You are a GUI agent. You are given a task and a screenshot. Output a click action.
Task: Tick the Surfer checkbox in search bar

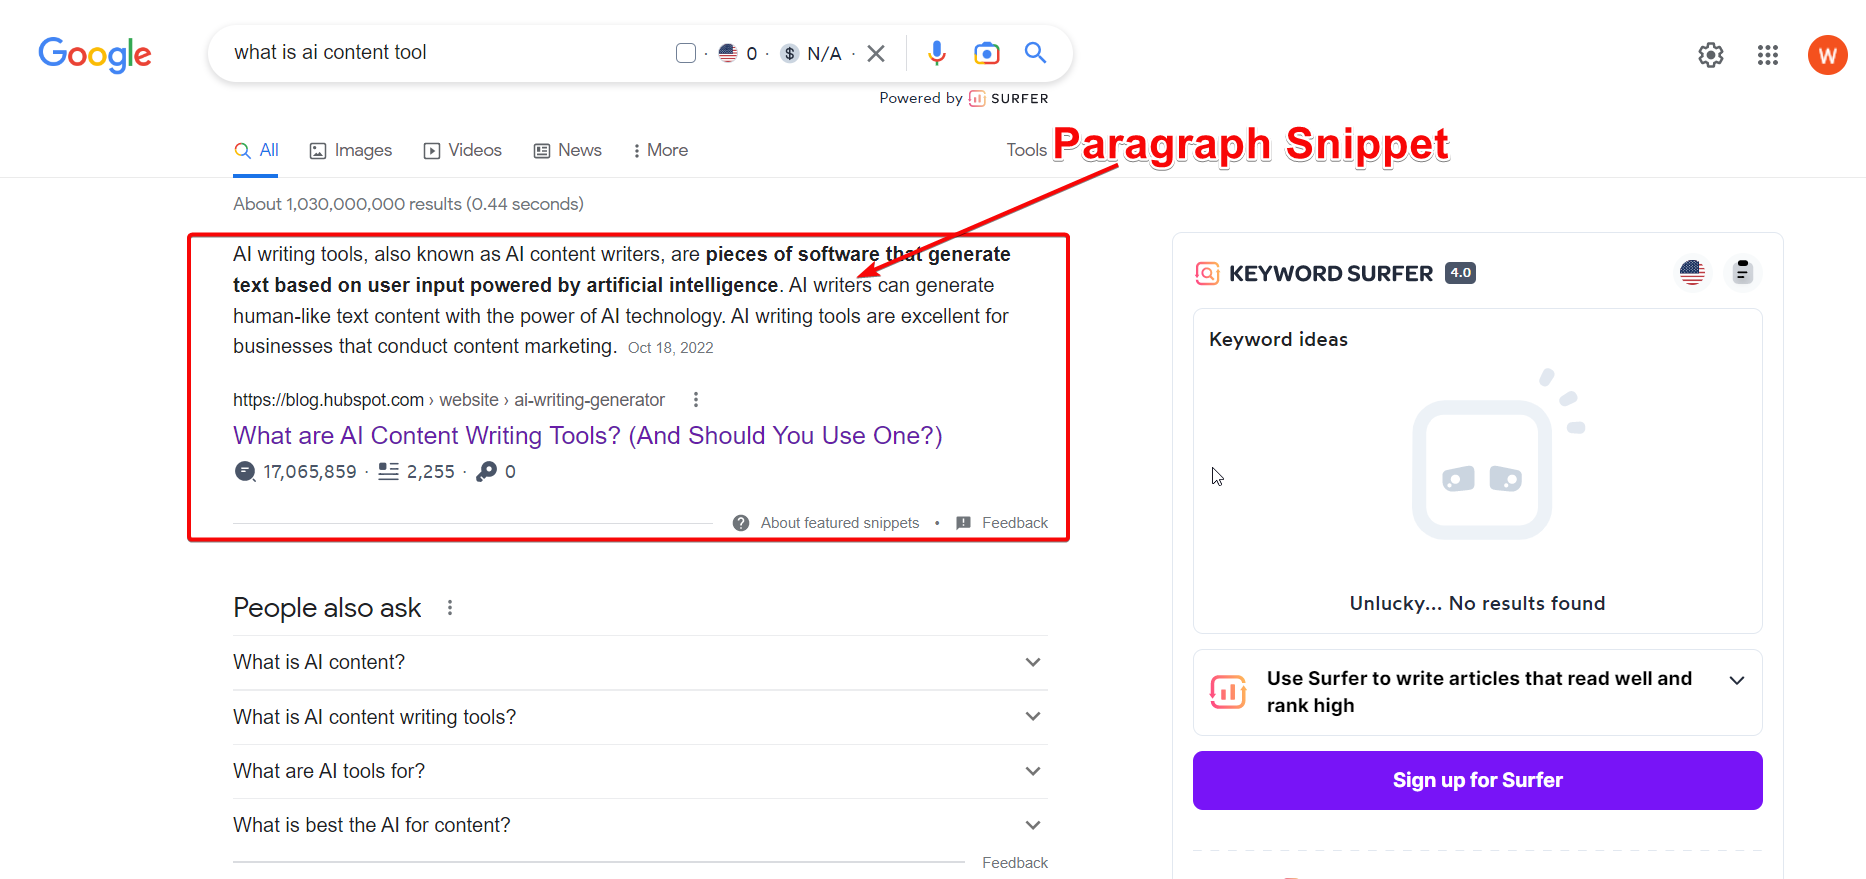686,53
